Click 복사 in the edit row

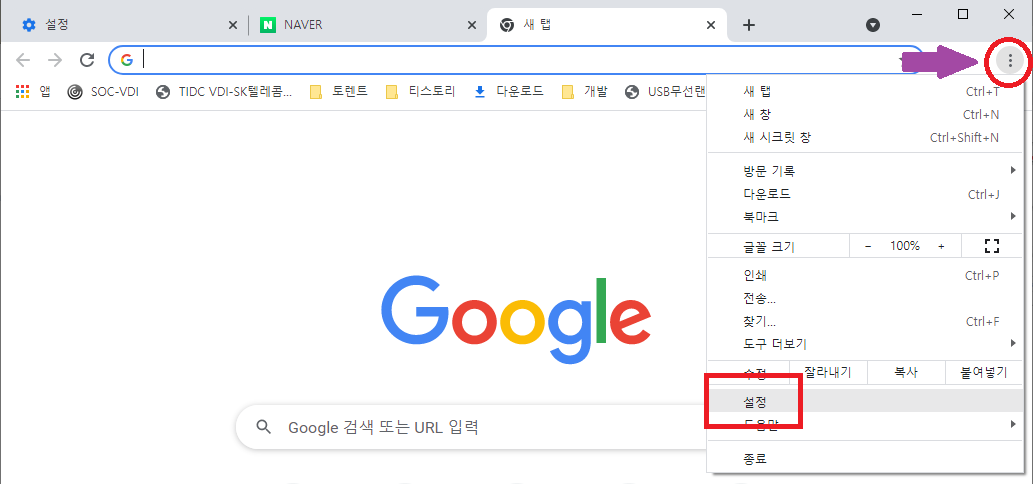tap(906, 373)
